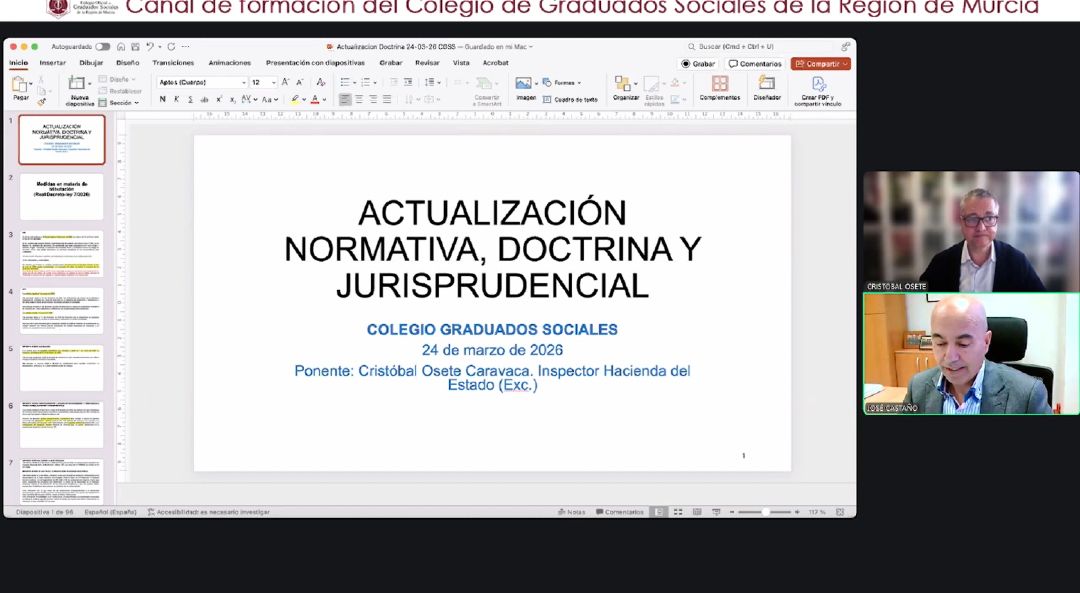
Task: Toggle the Notas pane in status bar
Action: click(571, 512)
